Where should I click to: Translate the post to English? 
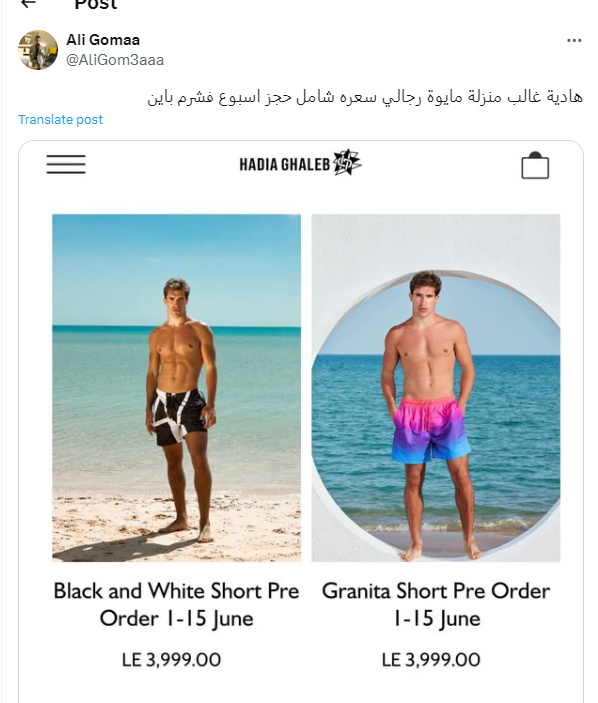pos(61,120)
